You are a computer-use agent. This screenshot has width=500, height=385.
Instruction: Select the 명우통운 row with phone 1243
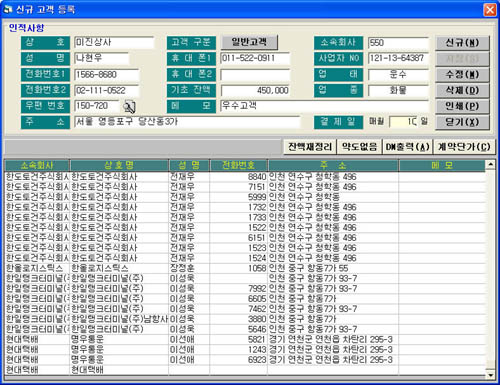coord(245,350)
